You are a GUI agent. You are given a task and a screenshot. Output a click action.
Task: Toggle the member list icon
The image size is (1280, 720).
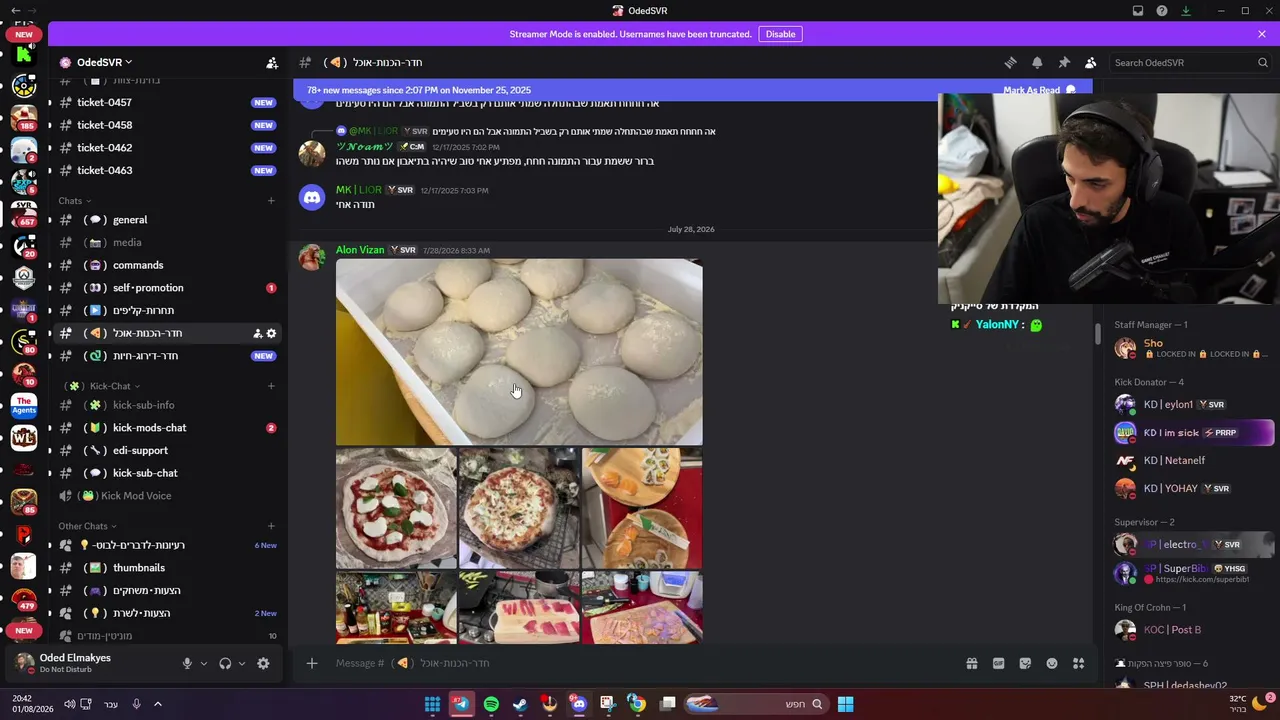click(1090, 62)
